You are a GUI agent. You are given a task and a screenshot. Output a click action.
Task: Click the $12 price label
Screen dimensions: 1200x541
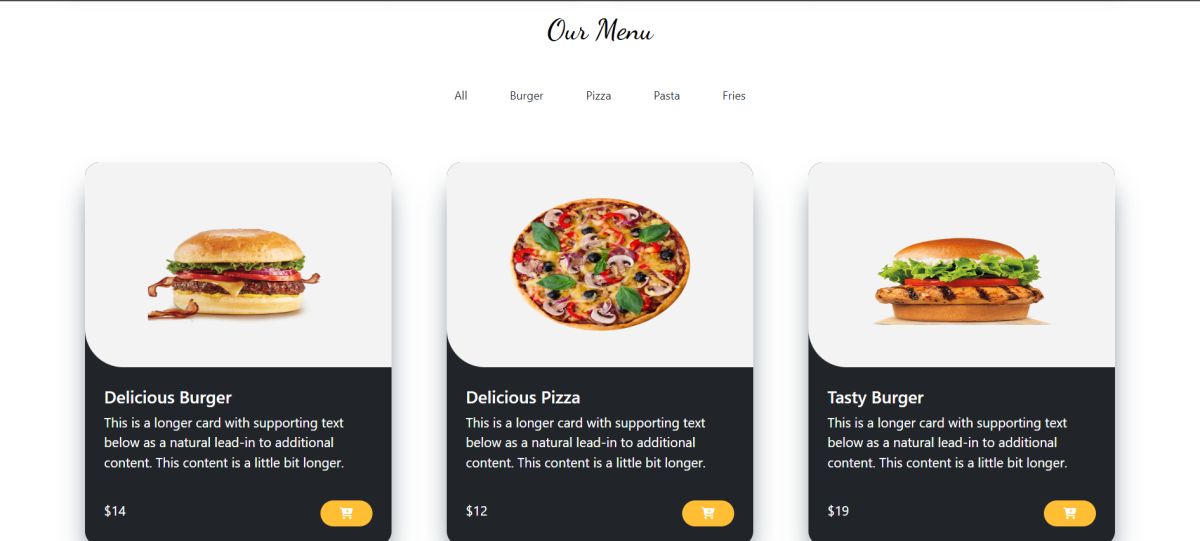pos(477,511)
